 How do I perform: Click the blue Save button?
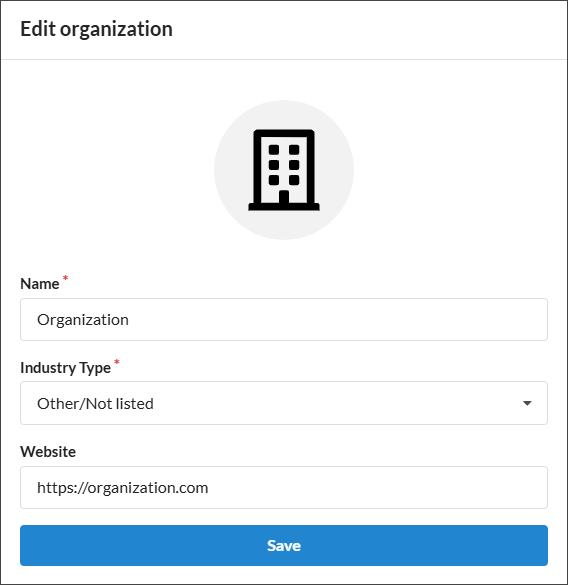(284, 545)
